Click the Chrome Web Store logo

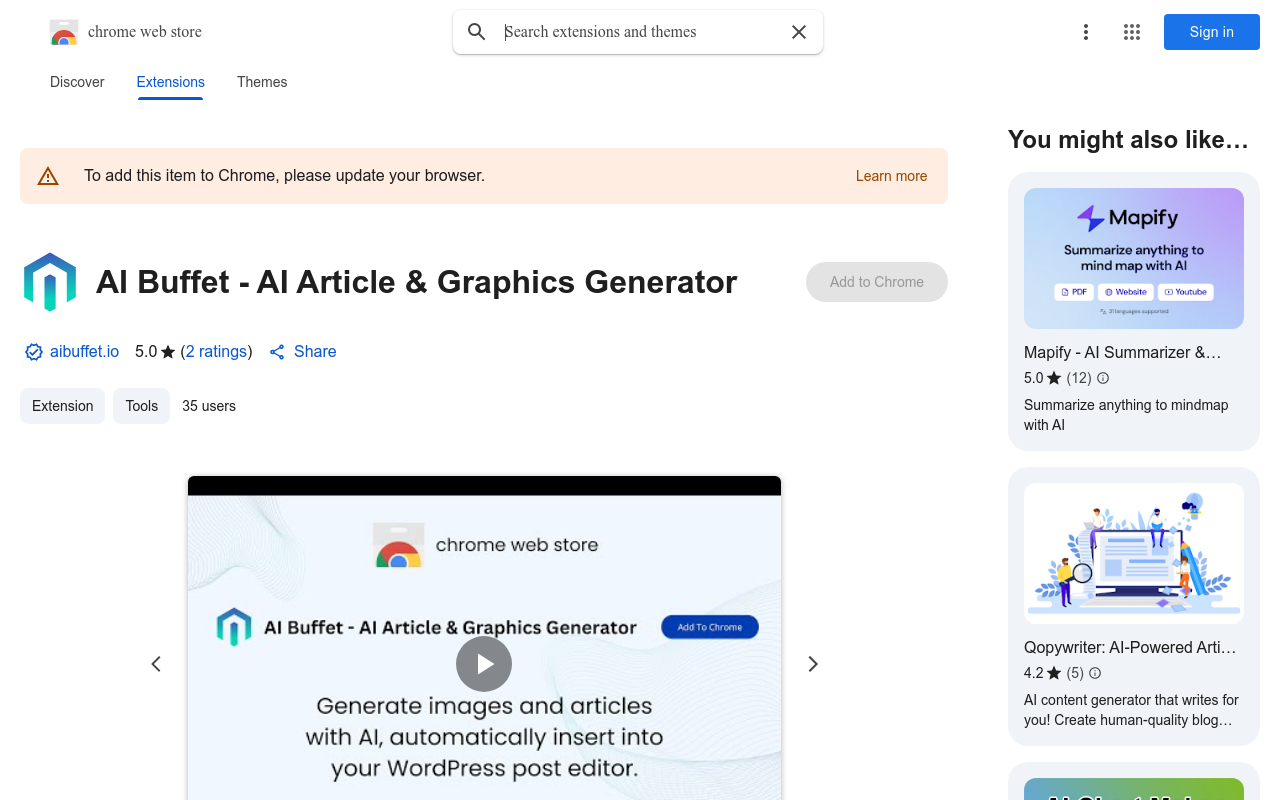pos(64,32)
